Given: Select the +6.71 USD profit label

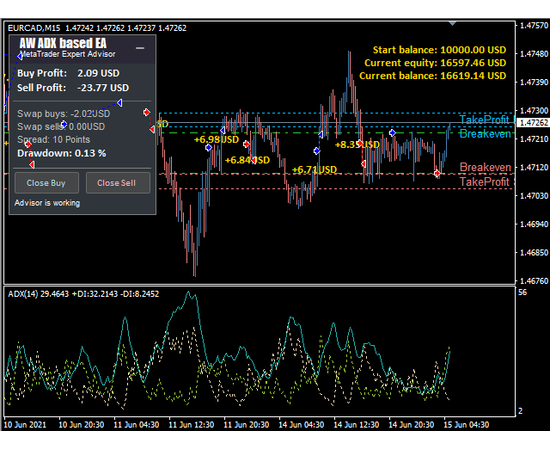Looking at the screenshot, I should [314, 170].
